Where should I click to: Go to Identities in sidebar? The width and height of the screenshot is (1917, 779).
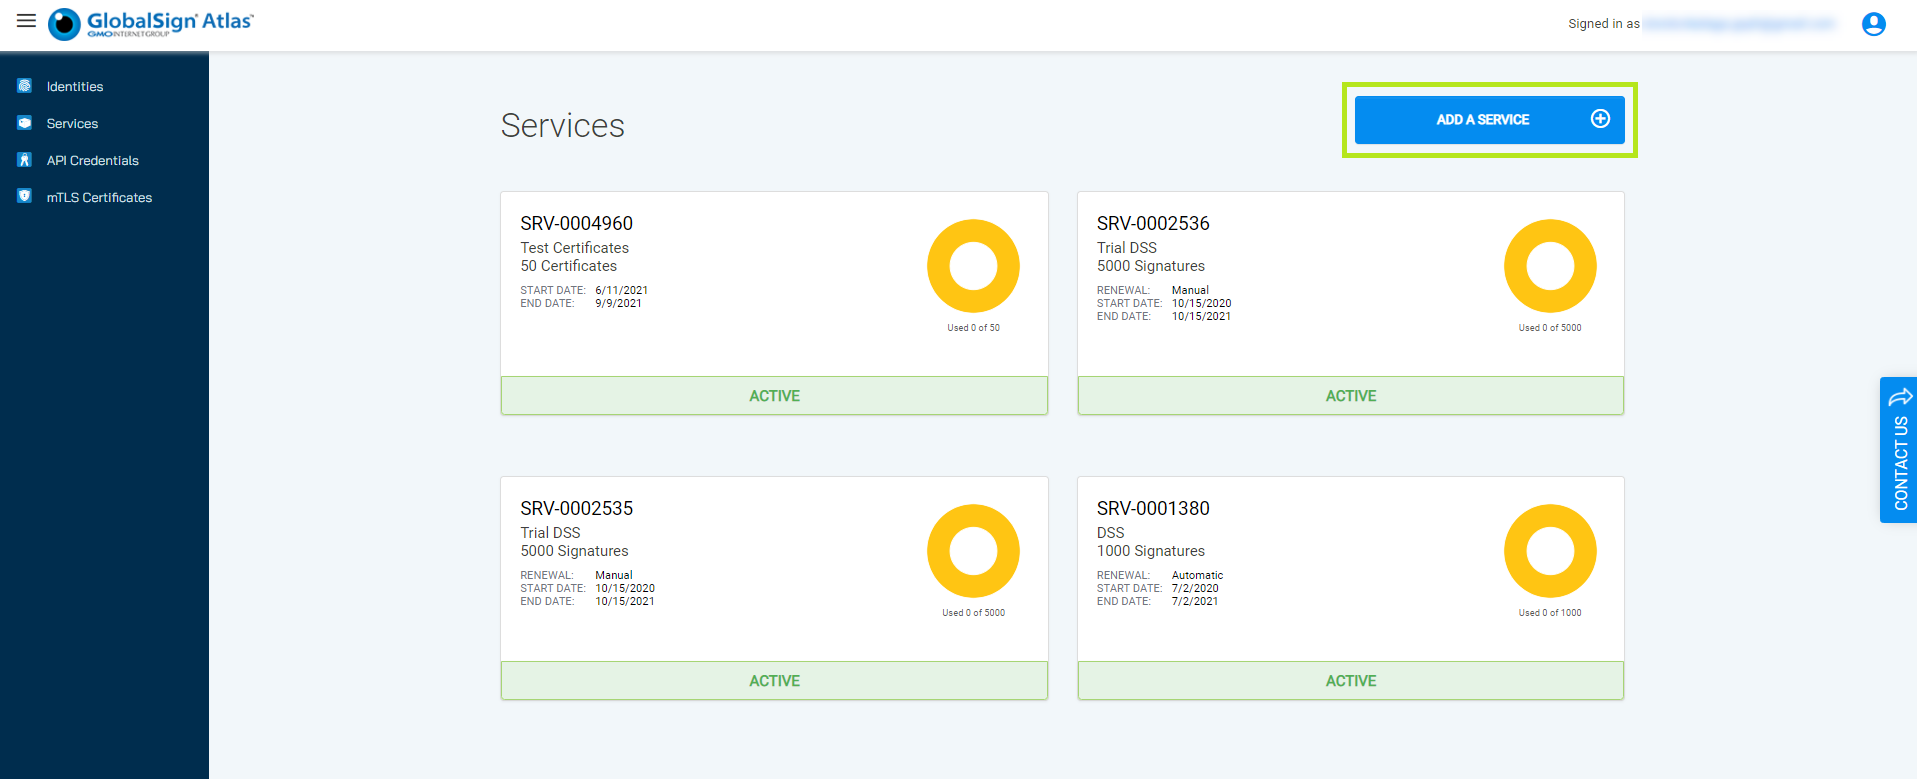75,87
